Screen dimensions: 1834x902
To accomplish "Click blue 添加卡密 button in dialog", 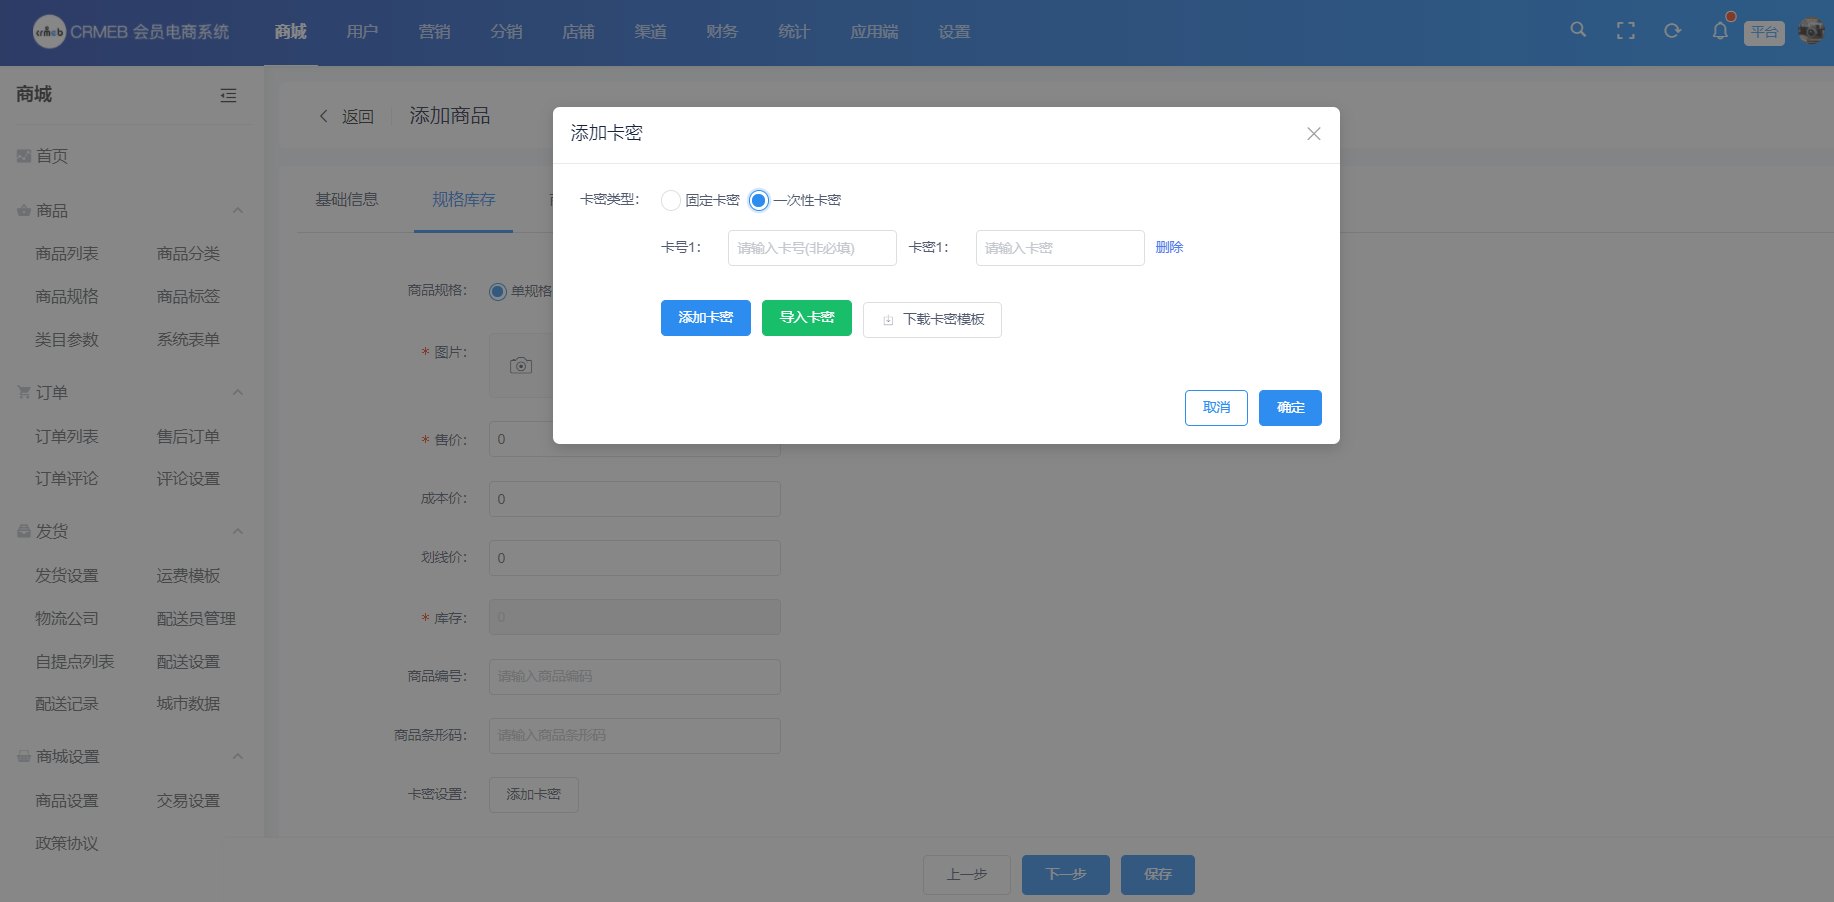I will (x=706, y=318).
